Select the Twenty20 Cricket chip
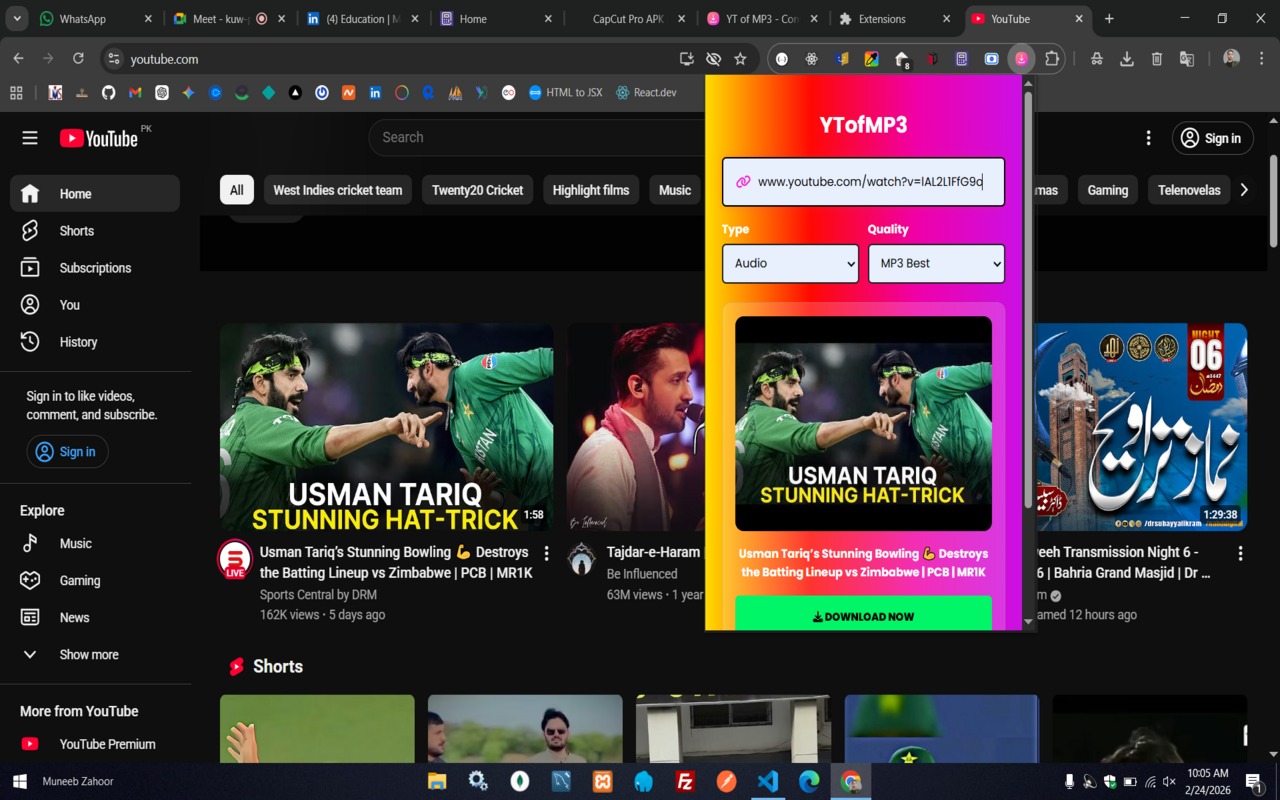The width and height of the screenshot is (1280, 800). point(478,190)
